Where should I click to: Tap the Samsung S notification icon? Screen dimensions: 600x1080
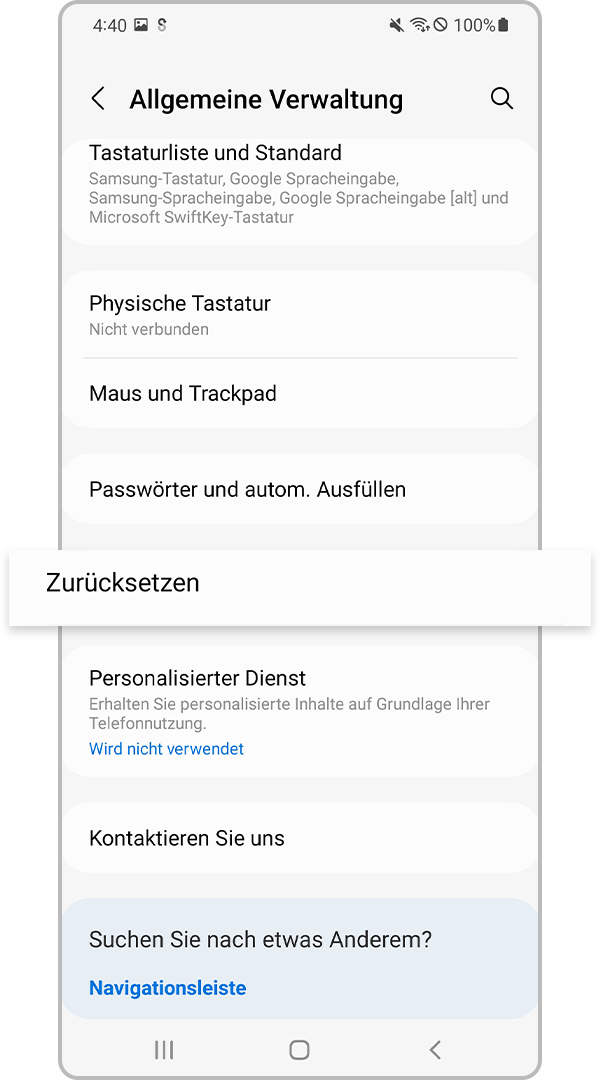(x=162, y=25)
